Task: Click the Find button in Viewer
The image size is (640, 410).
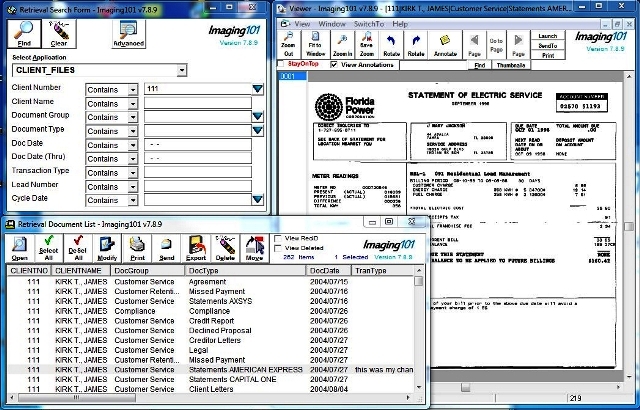Action: (x=480, y=65)
